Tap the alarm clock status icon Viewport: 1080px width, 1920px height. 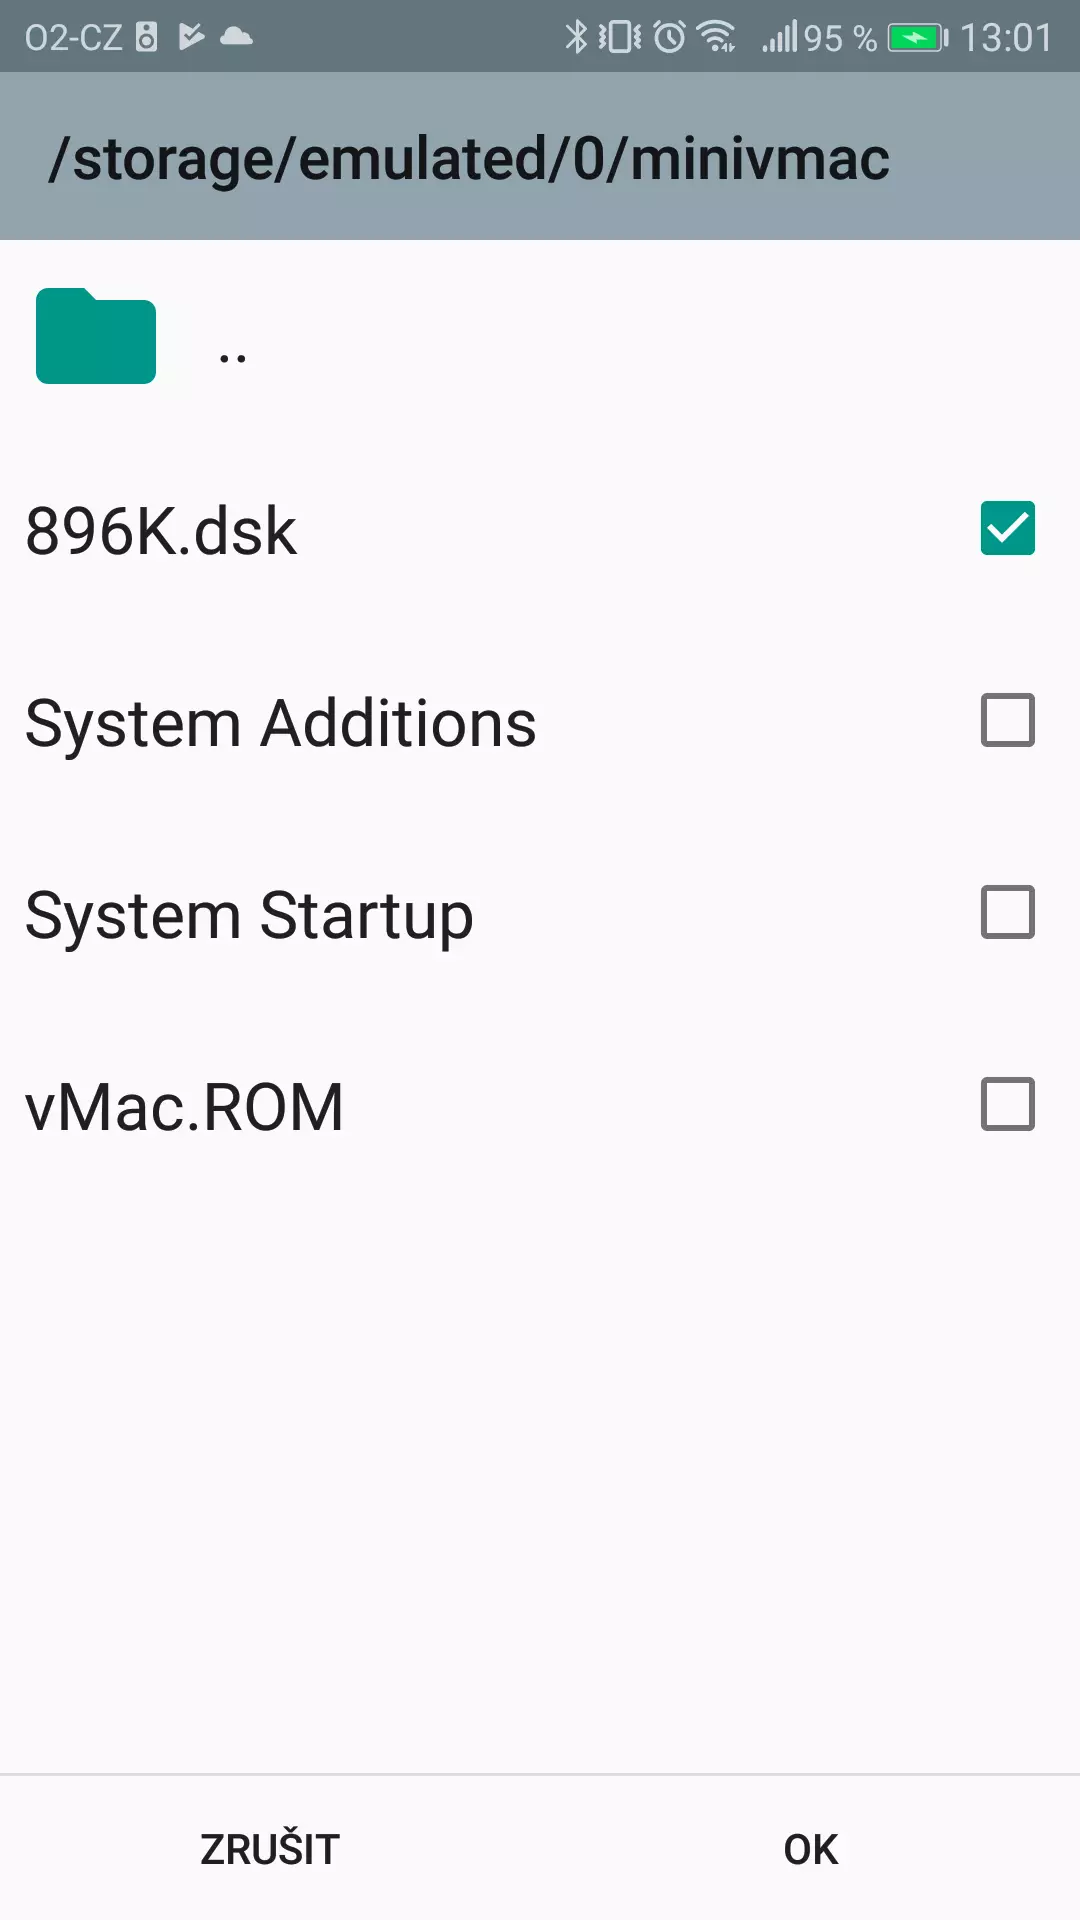coord(670,37)
